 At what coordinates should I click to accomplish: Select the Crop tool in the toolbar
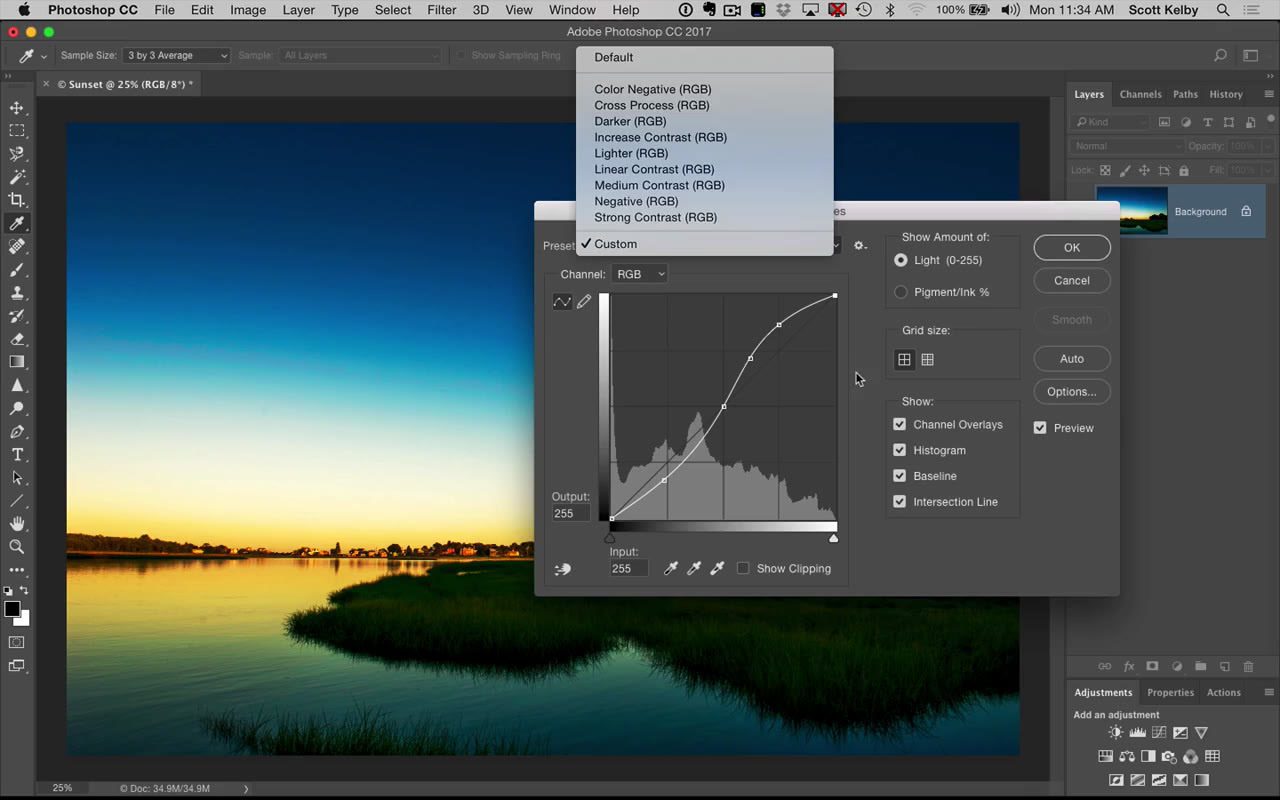click(x=16, y=199)
